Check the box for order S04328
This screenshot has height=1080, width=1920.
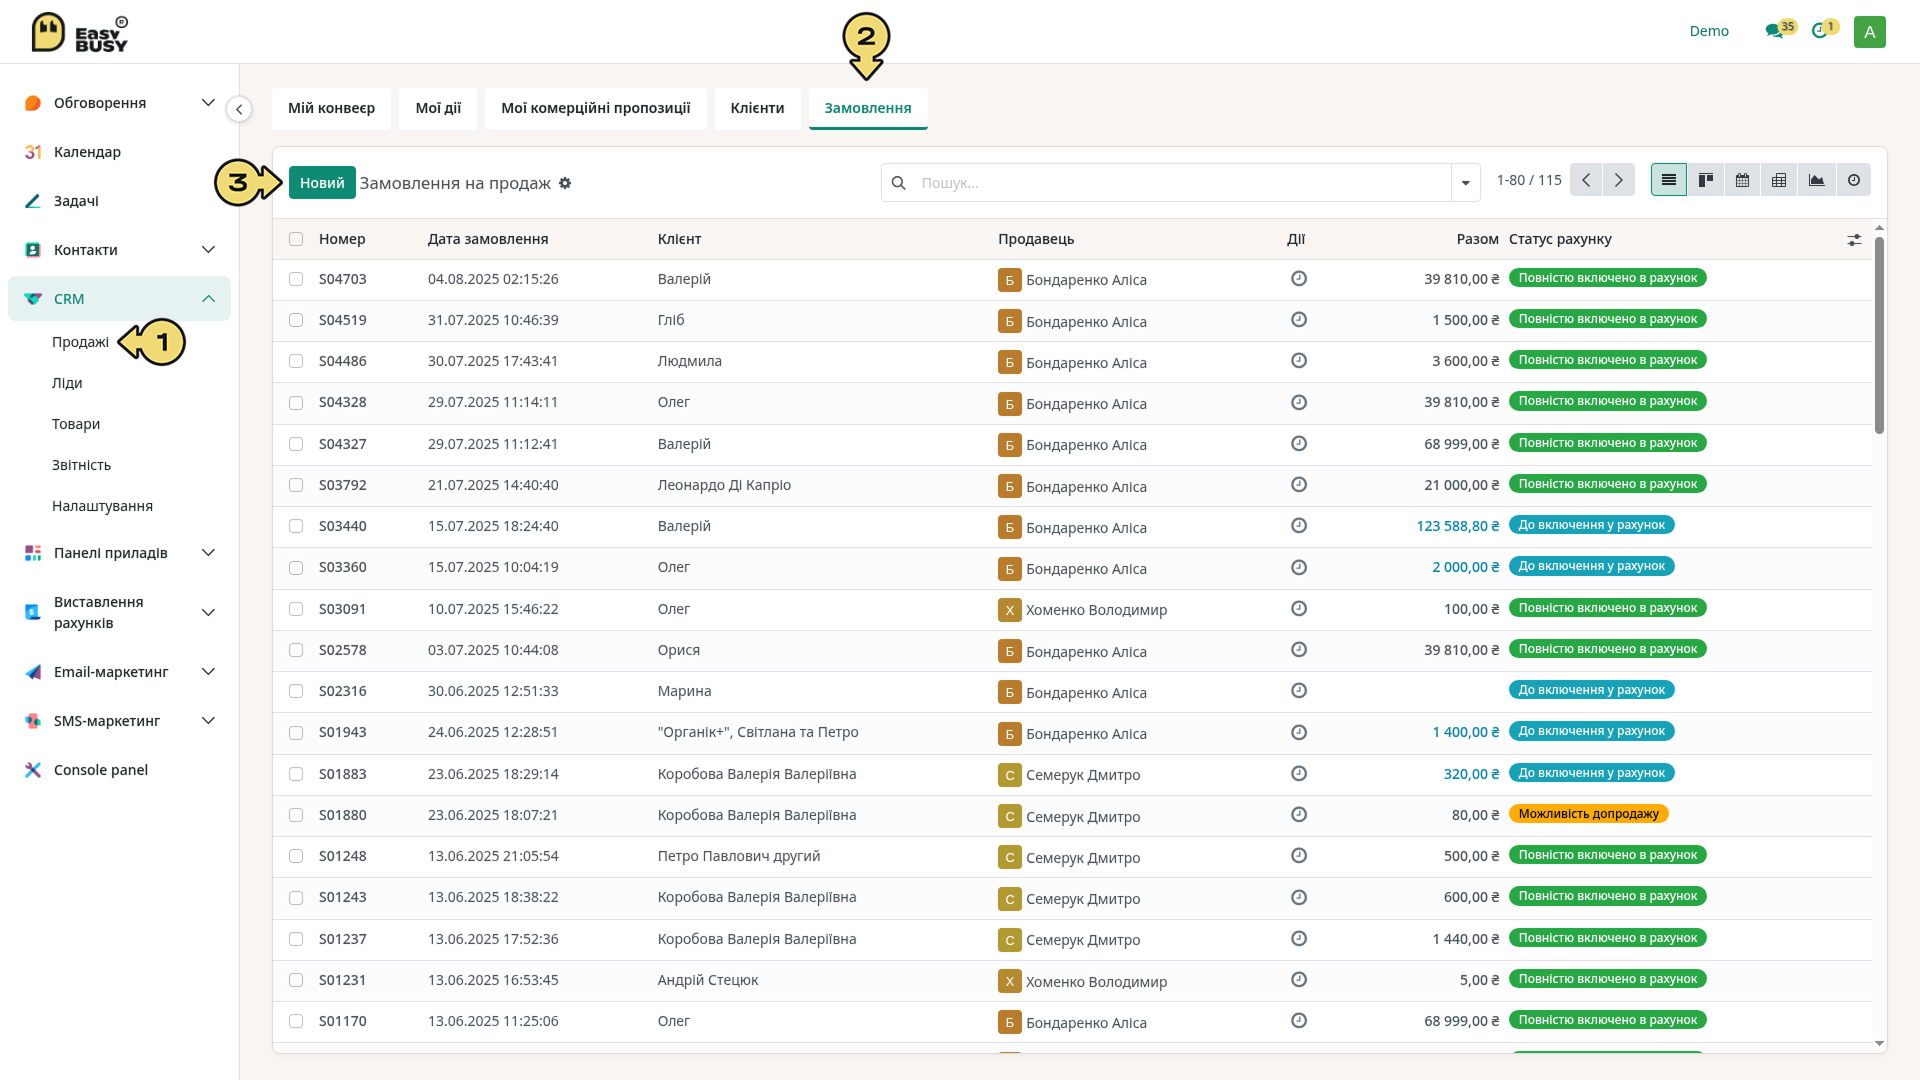coord(296,403)
